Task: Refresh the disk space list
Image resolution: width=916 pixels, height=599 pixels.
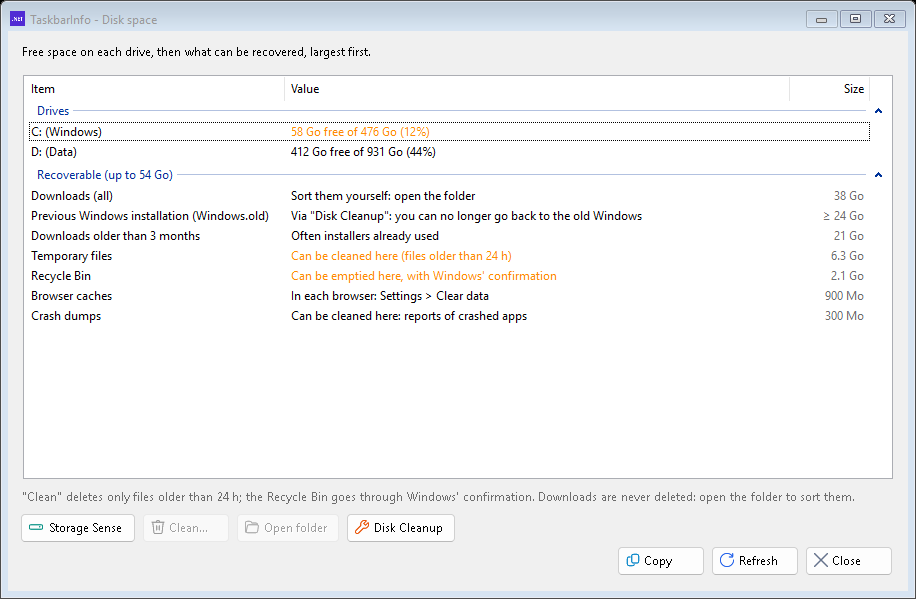Action: tap(755, 560)
